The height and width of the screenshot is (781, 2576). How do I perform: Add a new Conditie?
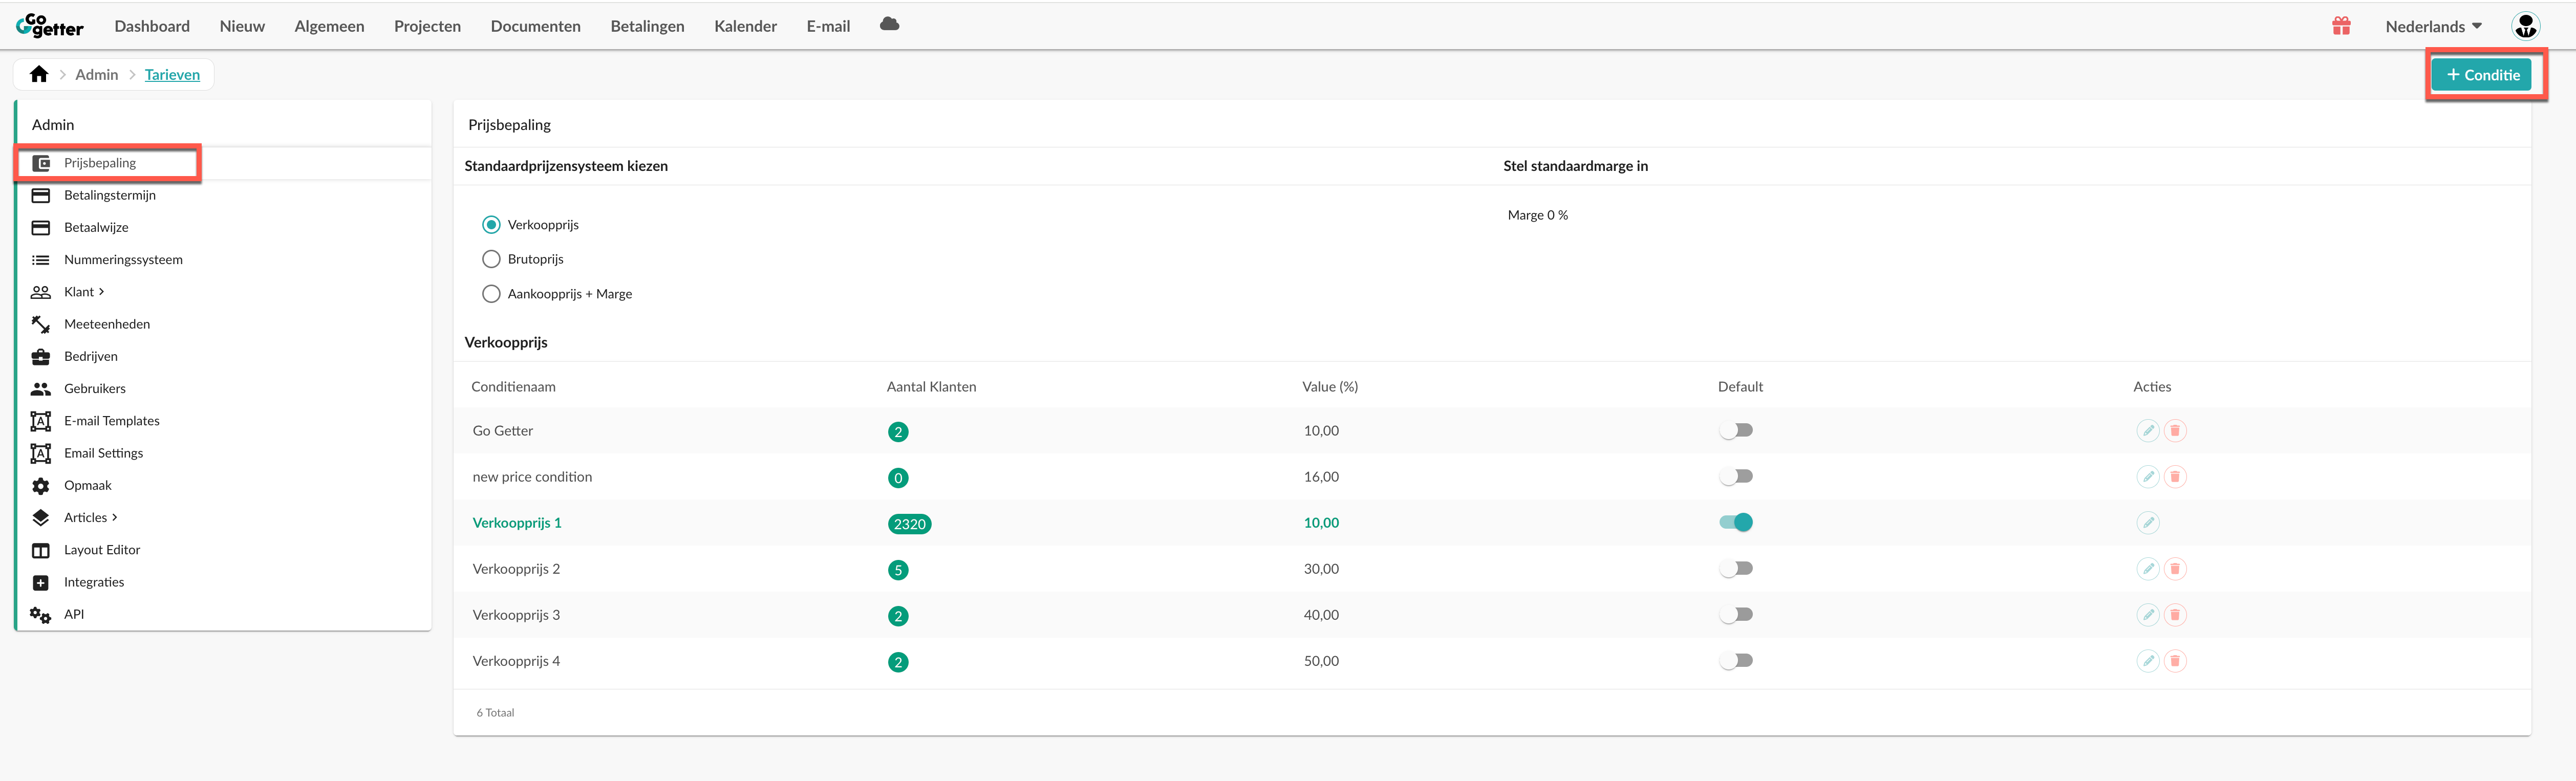click(2481, 75)
